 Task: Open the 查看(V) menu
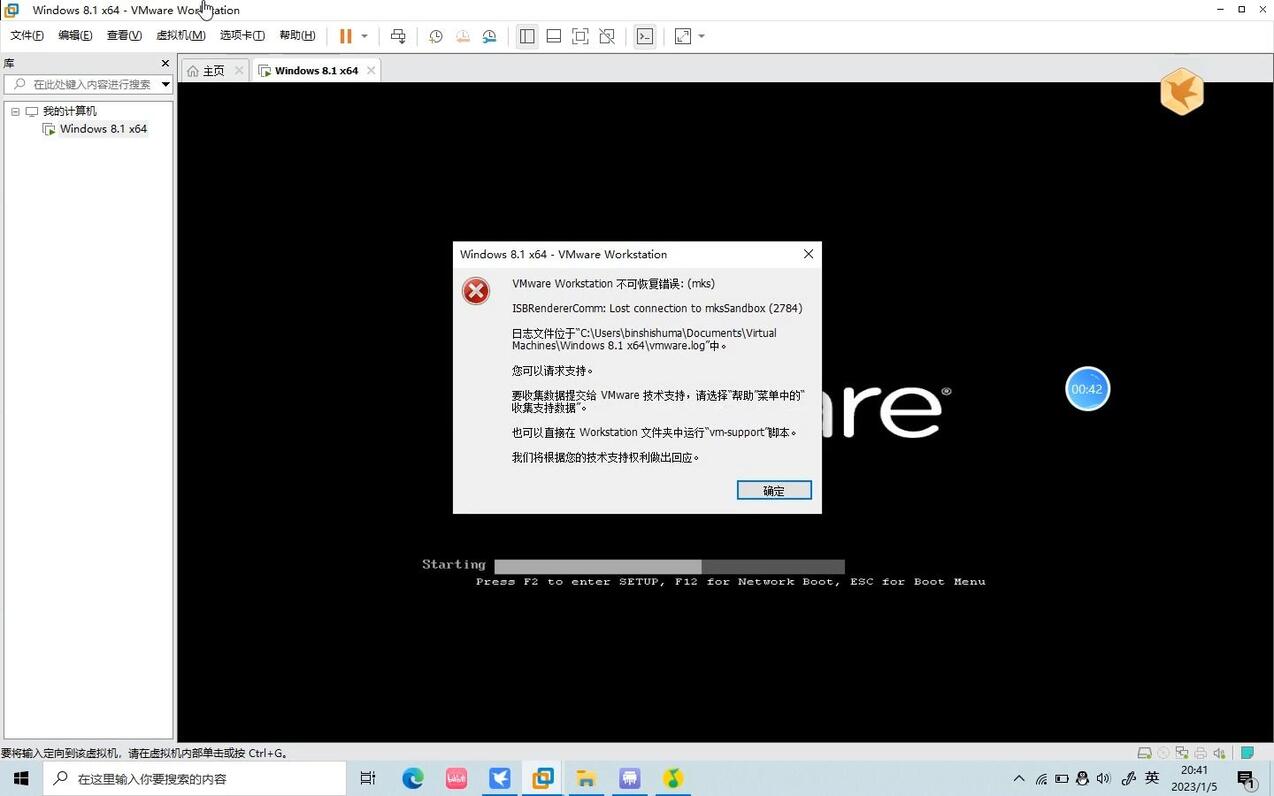[x=124, y=36]
